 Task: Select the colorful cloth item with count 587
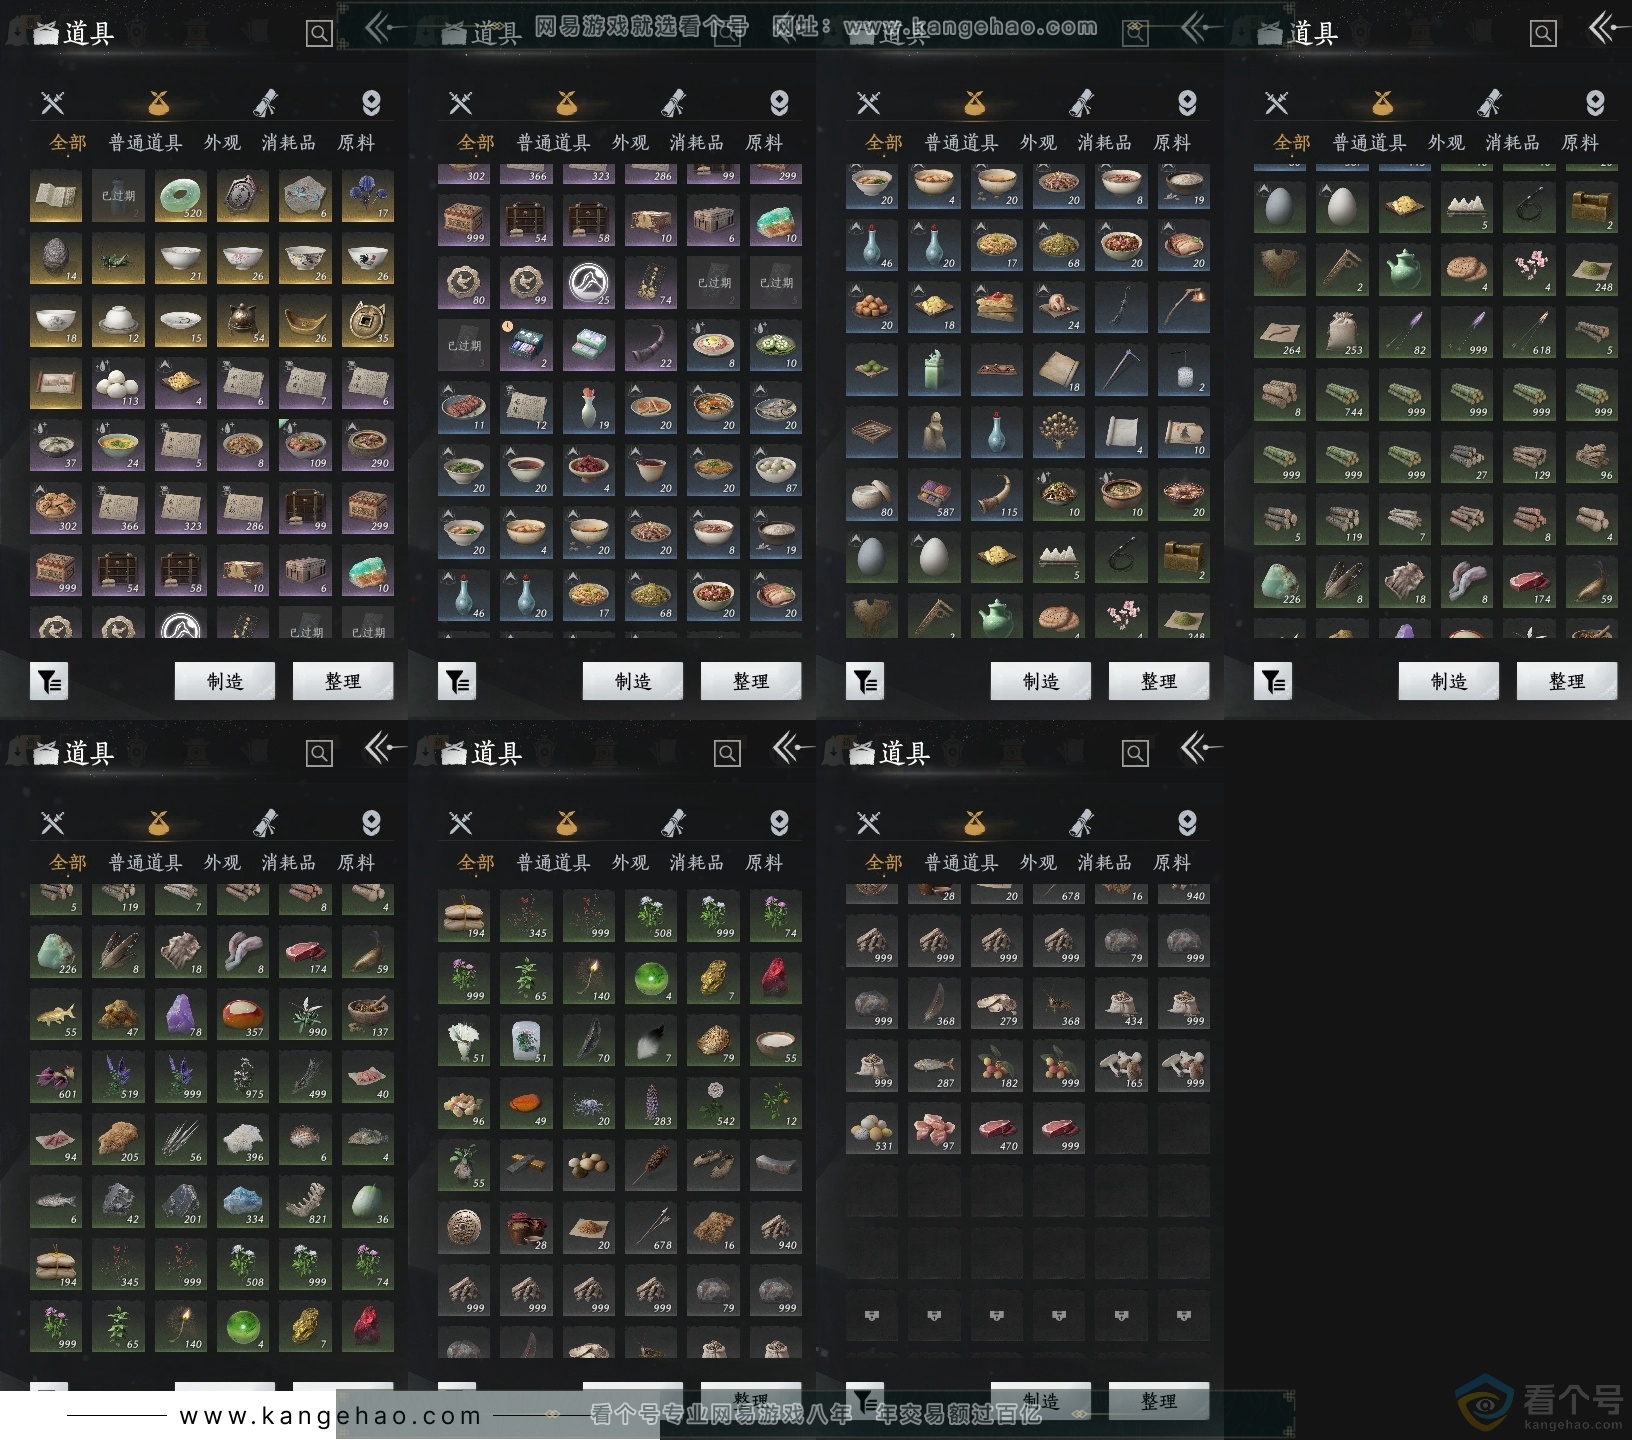click(934, 495)
